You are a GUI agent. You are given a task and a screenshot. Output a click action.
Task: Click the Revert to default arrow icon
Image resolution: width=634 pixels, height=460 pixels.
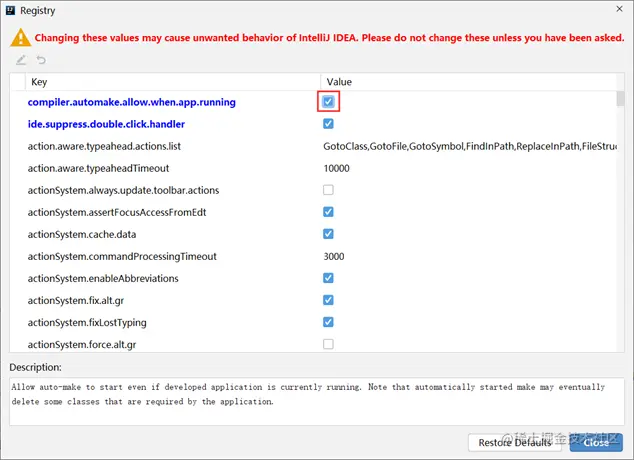[41, 60]
